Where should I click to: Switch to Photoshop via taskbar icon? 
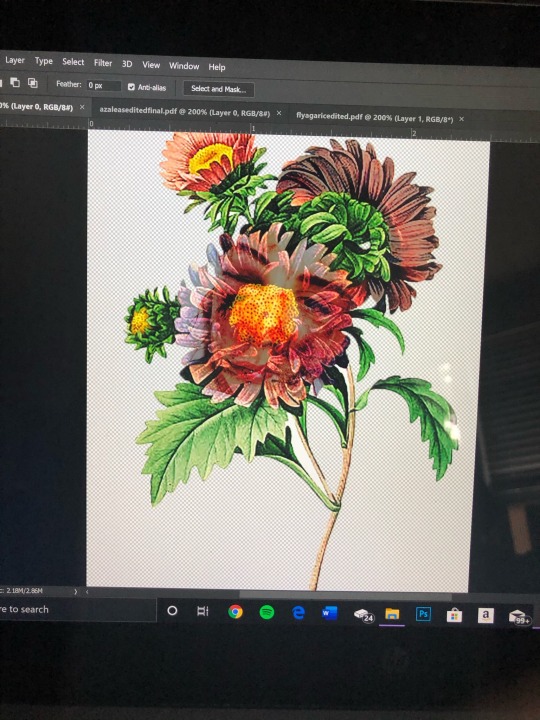pos(423,614)
